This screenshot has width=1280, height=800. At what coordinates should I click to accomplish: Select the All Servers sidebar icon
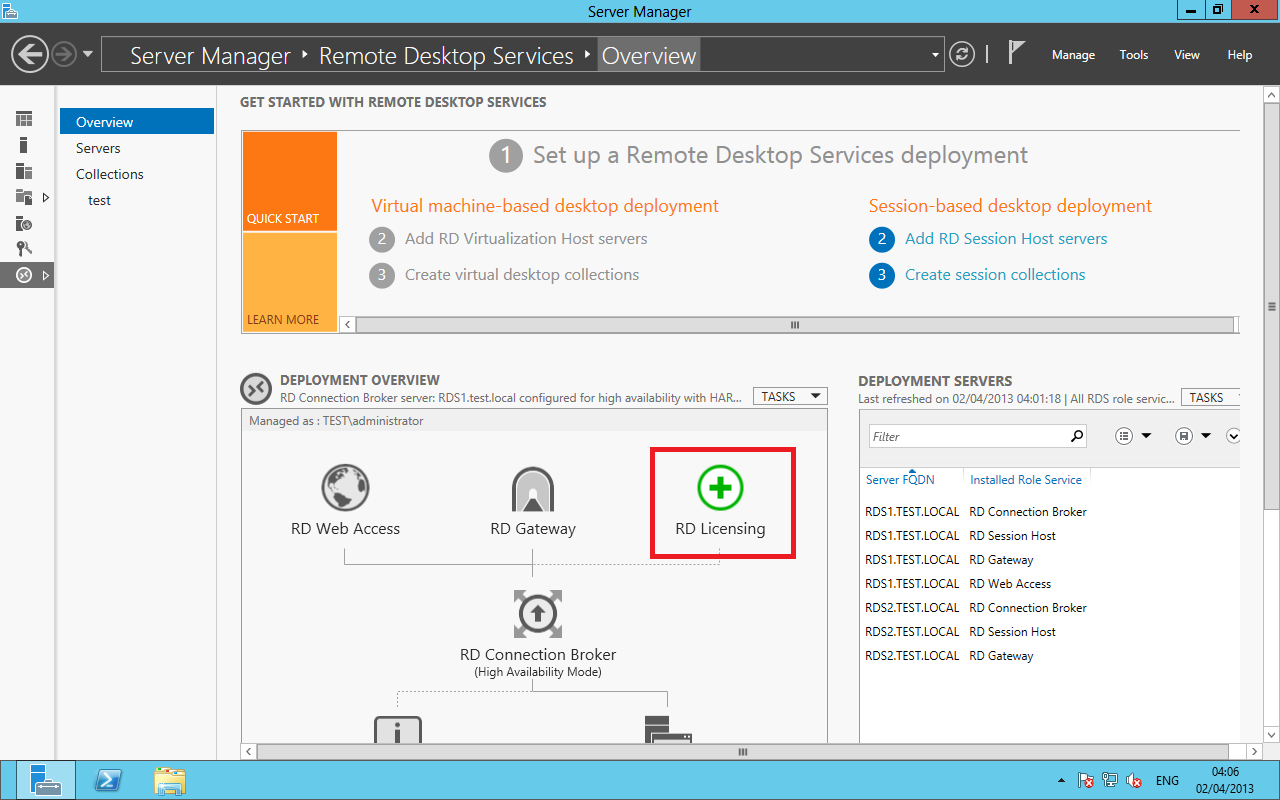24,171
